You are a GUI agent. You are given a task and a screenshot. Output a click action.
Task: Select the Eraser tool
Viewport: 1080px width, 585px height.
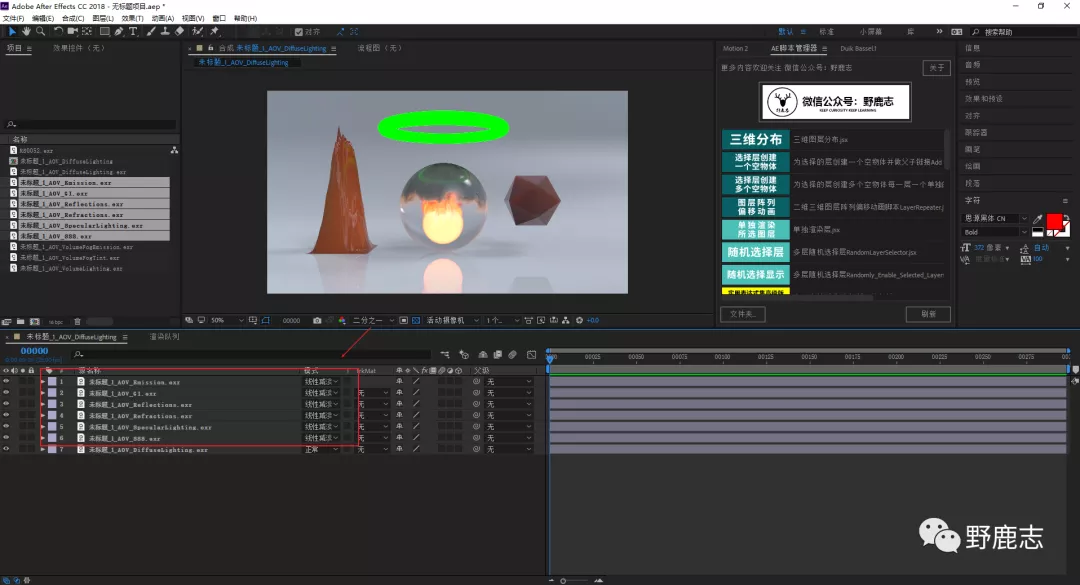[x=180, y=32]
